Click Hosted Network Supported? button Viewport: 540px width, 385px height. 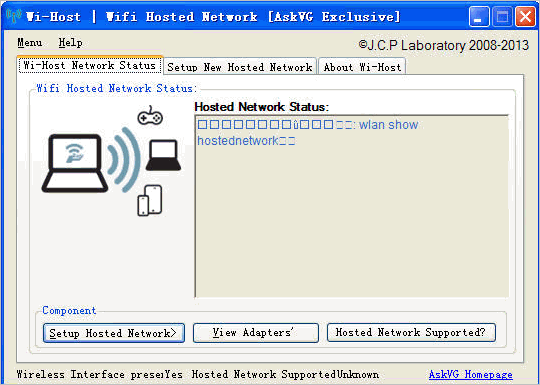(x=411, y=332)
